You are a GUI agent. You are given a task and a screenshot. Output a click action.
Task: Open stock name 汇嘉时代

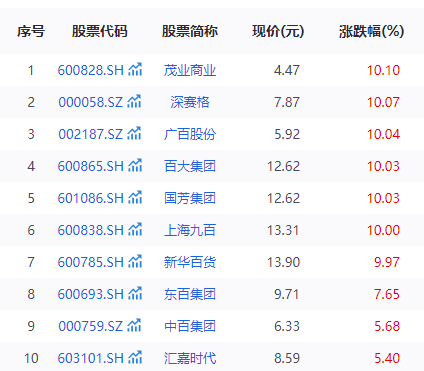coord(190,358)
